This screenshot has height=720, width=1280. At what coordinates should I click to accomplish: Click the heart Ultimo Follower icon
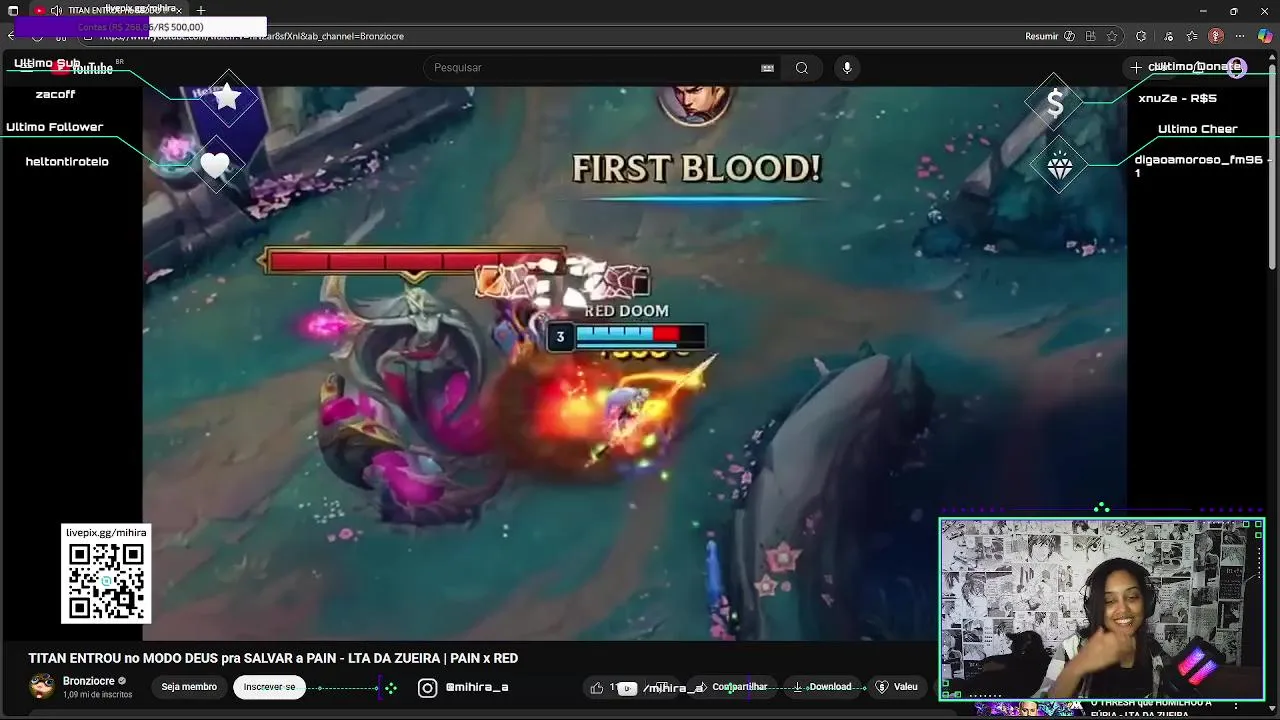215,166
